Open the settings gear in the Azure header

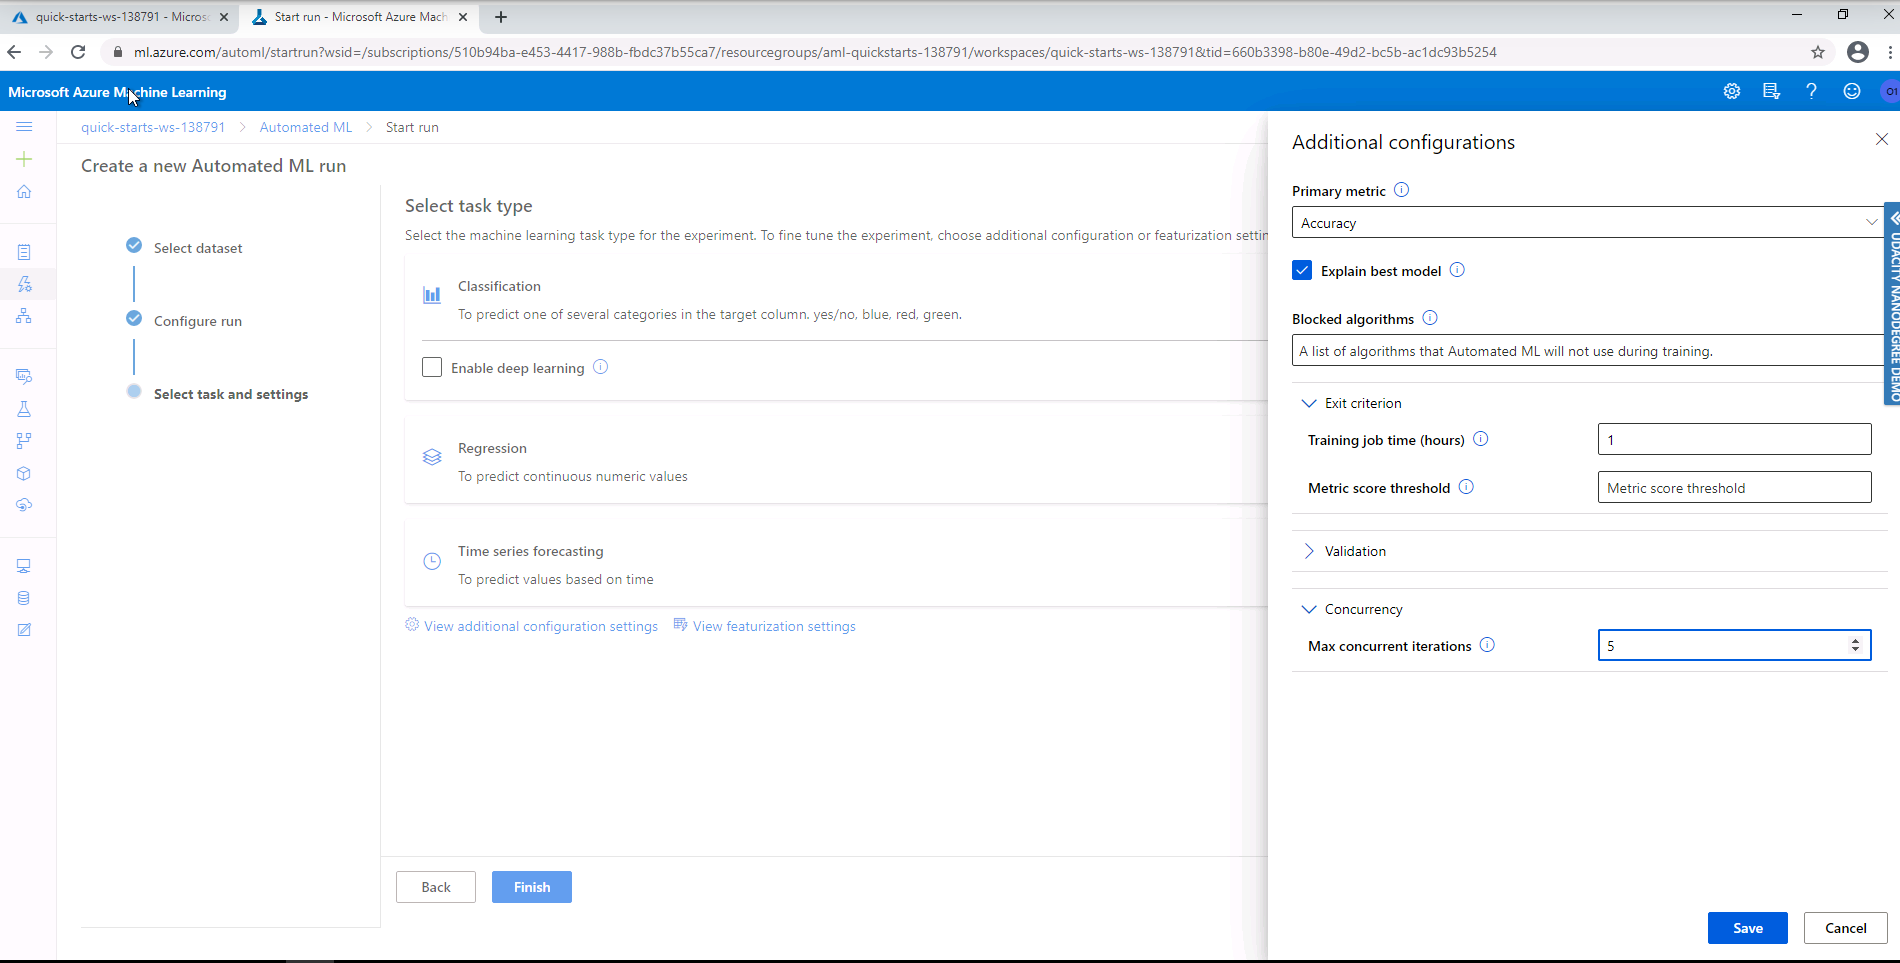click(x=1732, y=91)
